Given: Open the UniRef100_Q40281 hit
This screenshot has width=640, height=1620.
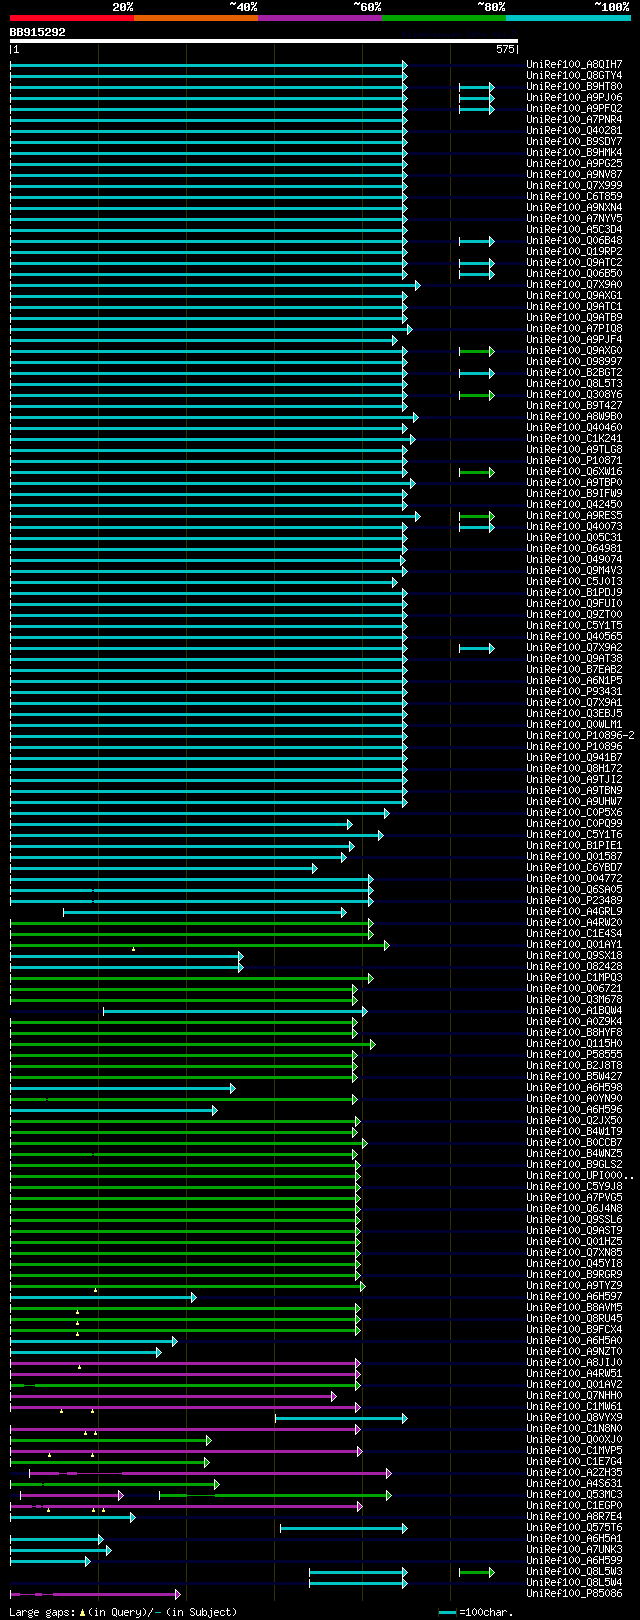Looking at the screenshot, I should click(574, 131).
